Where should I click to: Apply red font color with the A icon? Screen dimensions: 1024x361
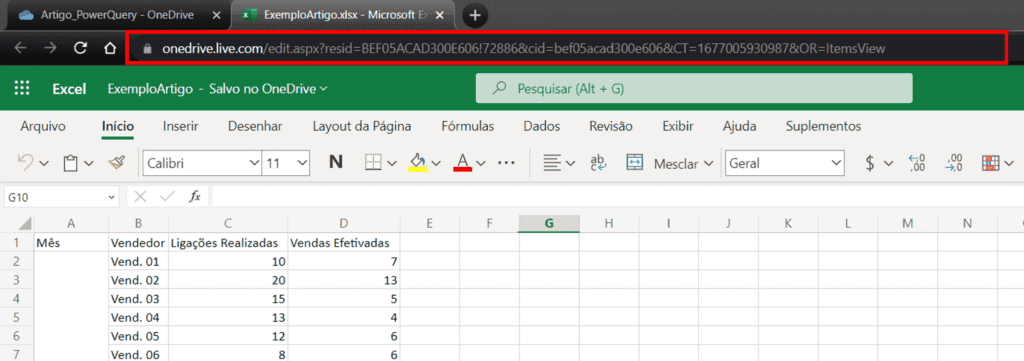tap(462, 163)
